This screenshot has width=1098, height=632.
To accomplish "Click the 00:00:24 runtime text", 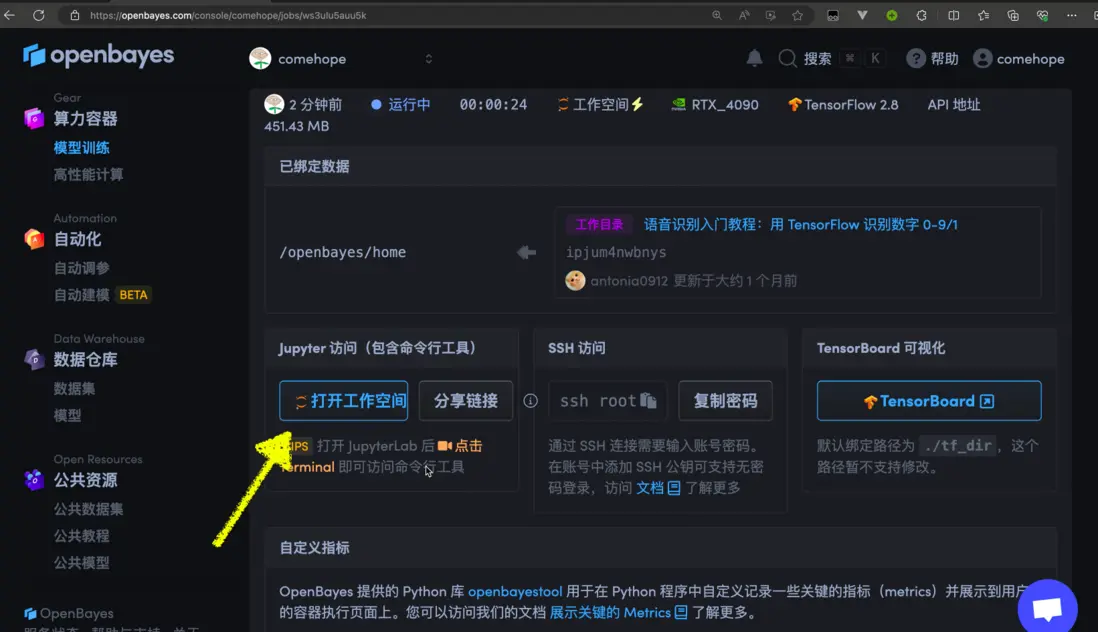I will [493, 104].
